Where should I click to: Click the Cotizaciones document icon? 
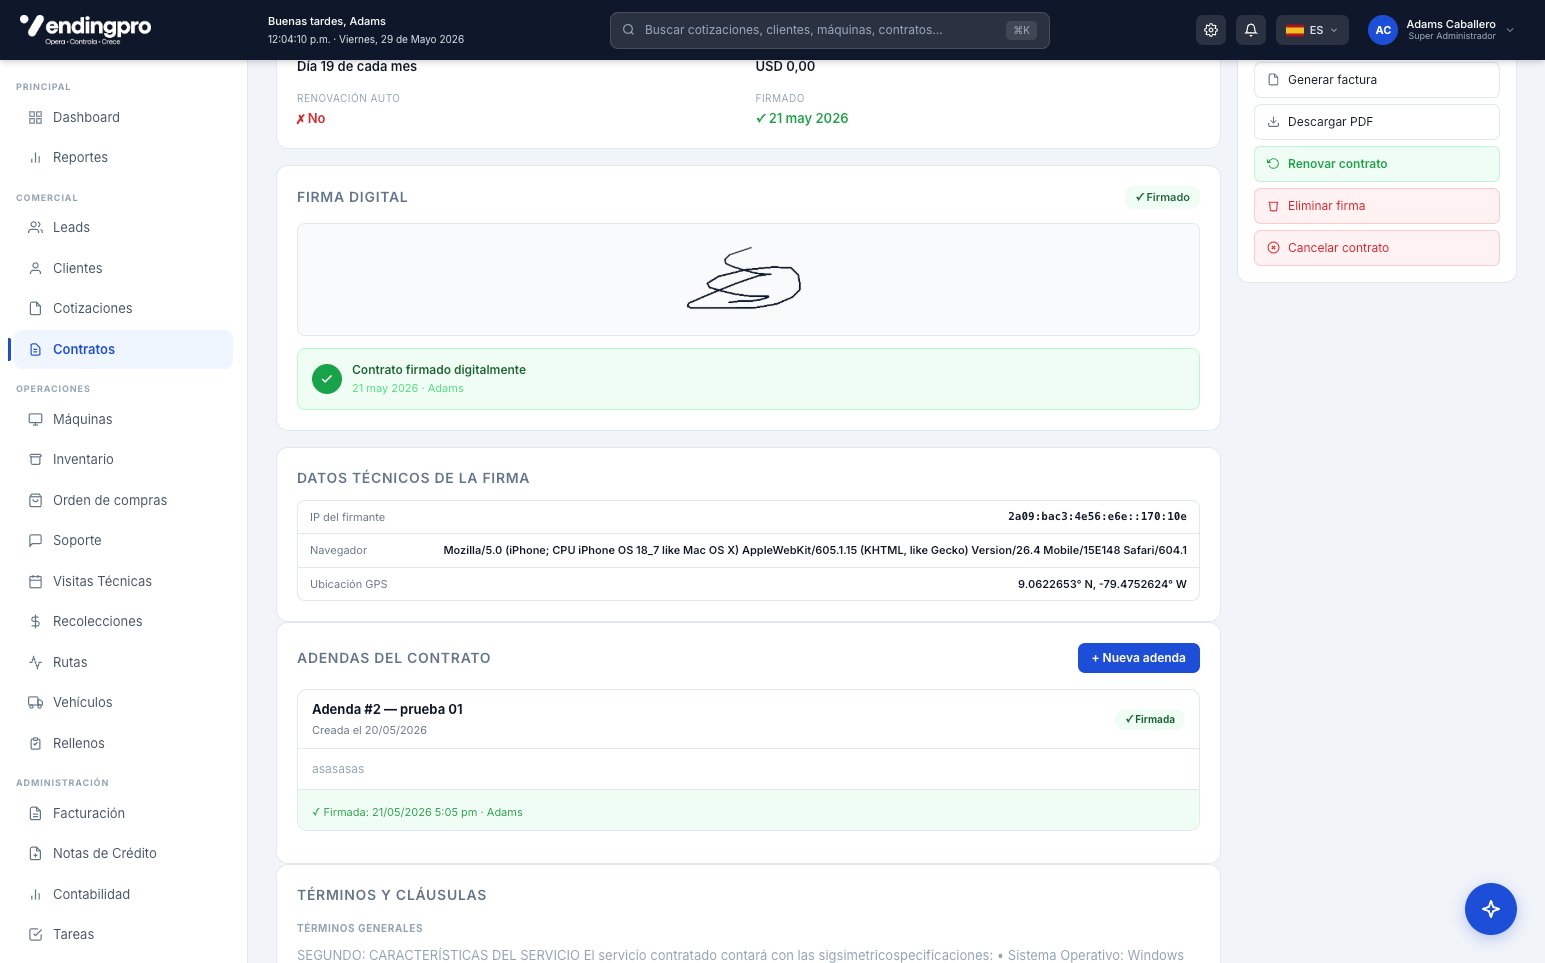pos(35,309)
